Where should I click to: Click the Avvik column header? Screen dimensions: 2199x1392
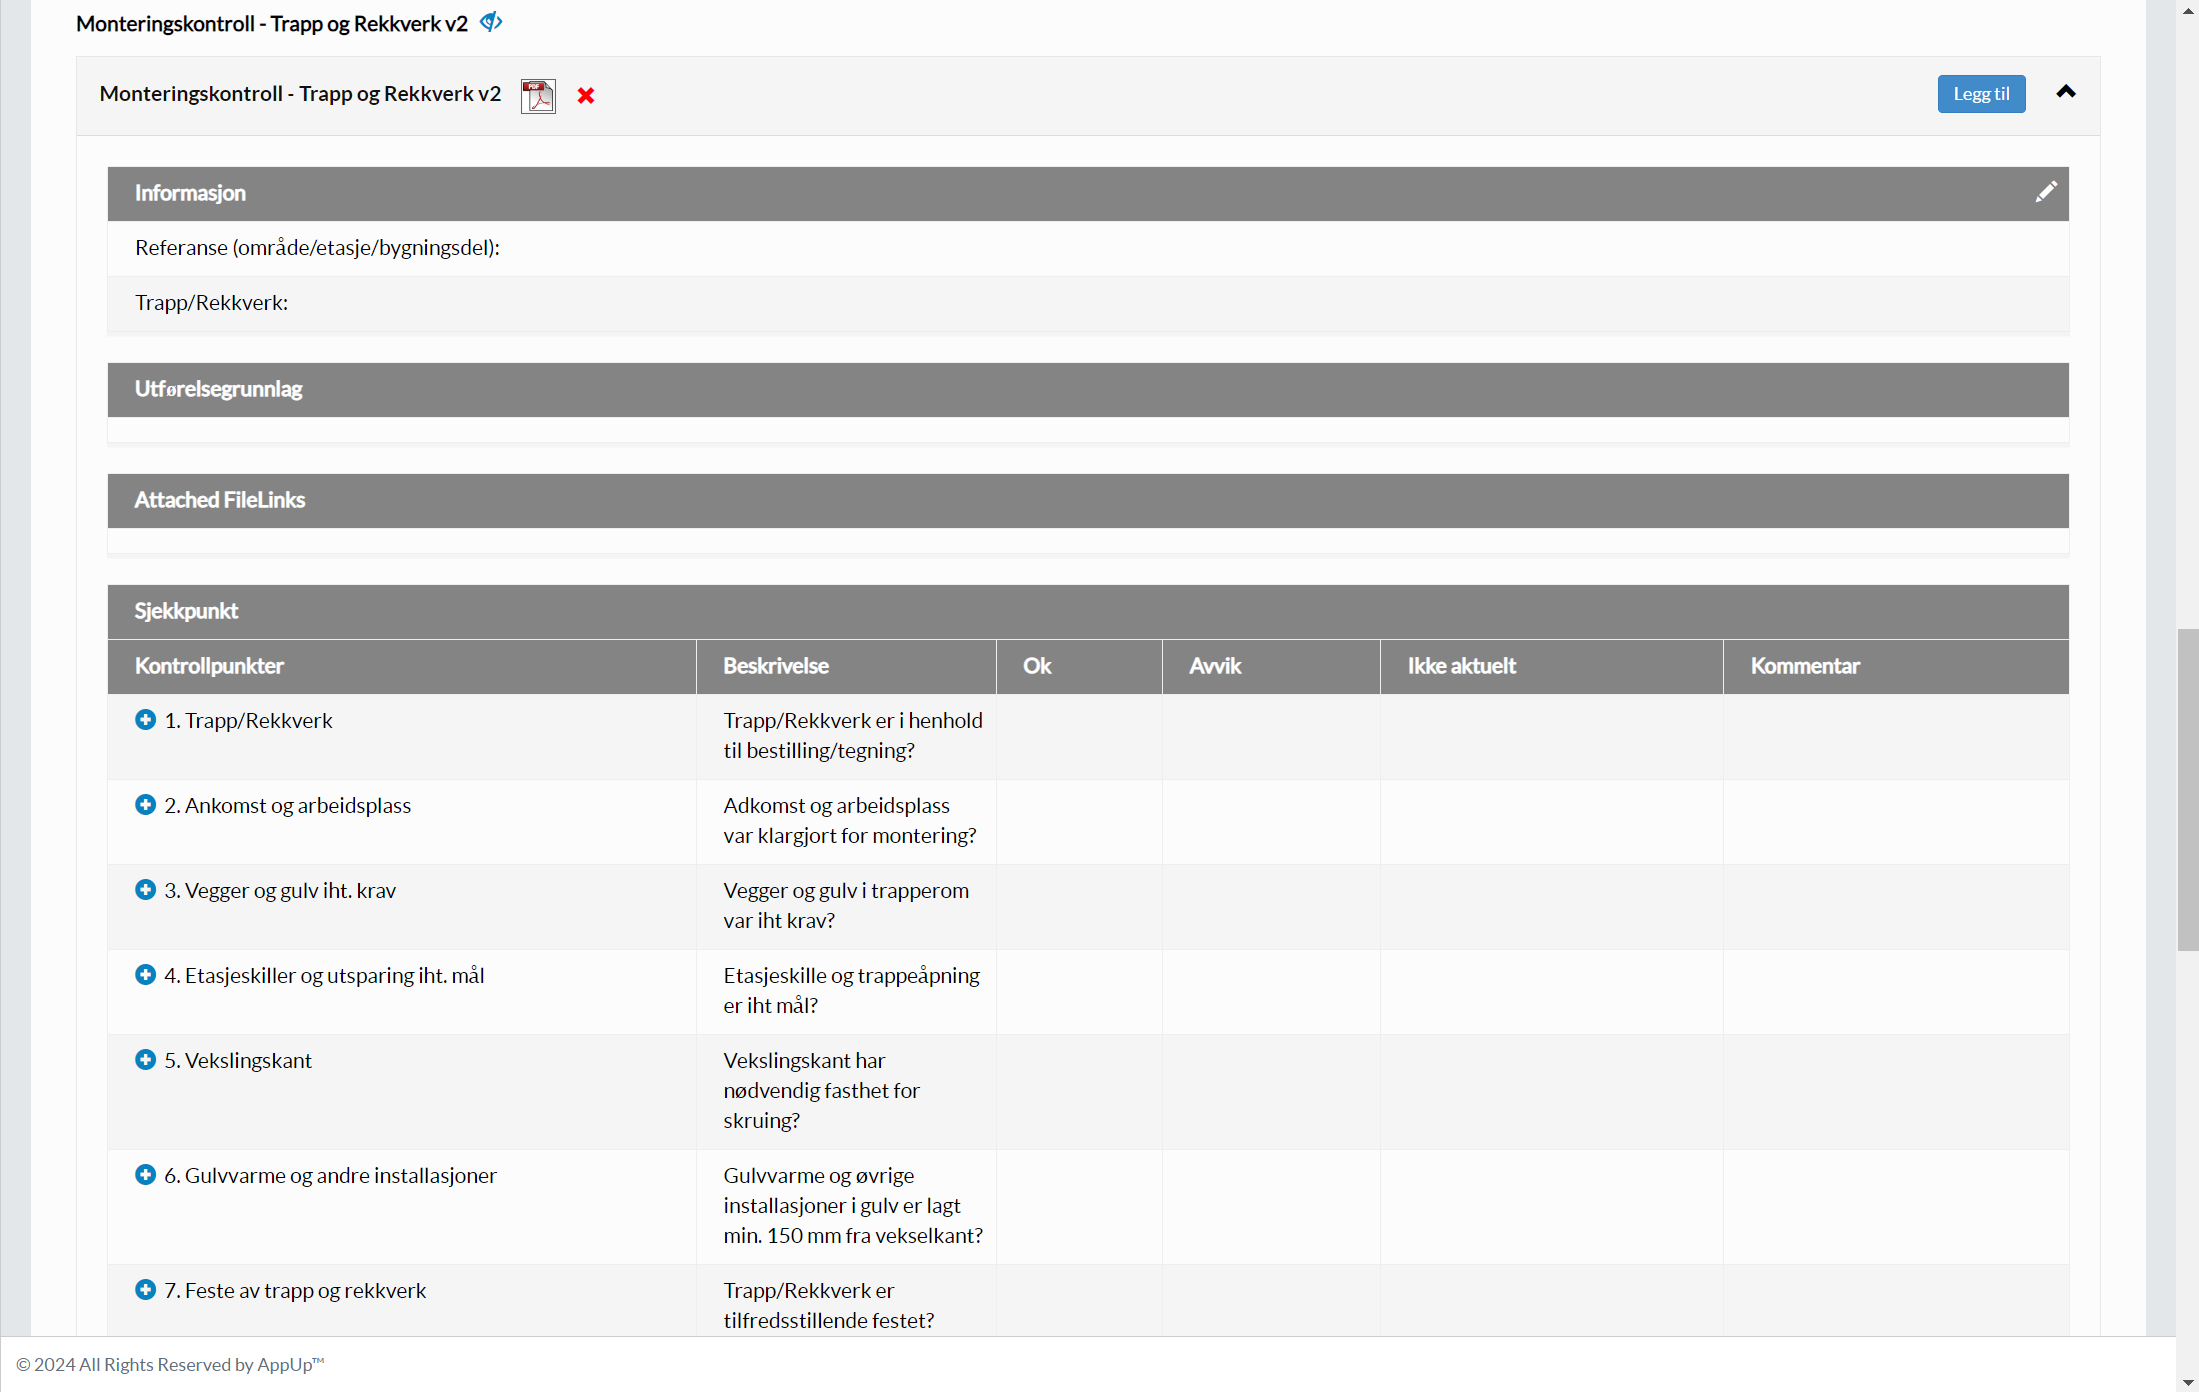[x=1271, y=667]
